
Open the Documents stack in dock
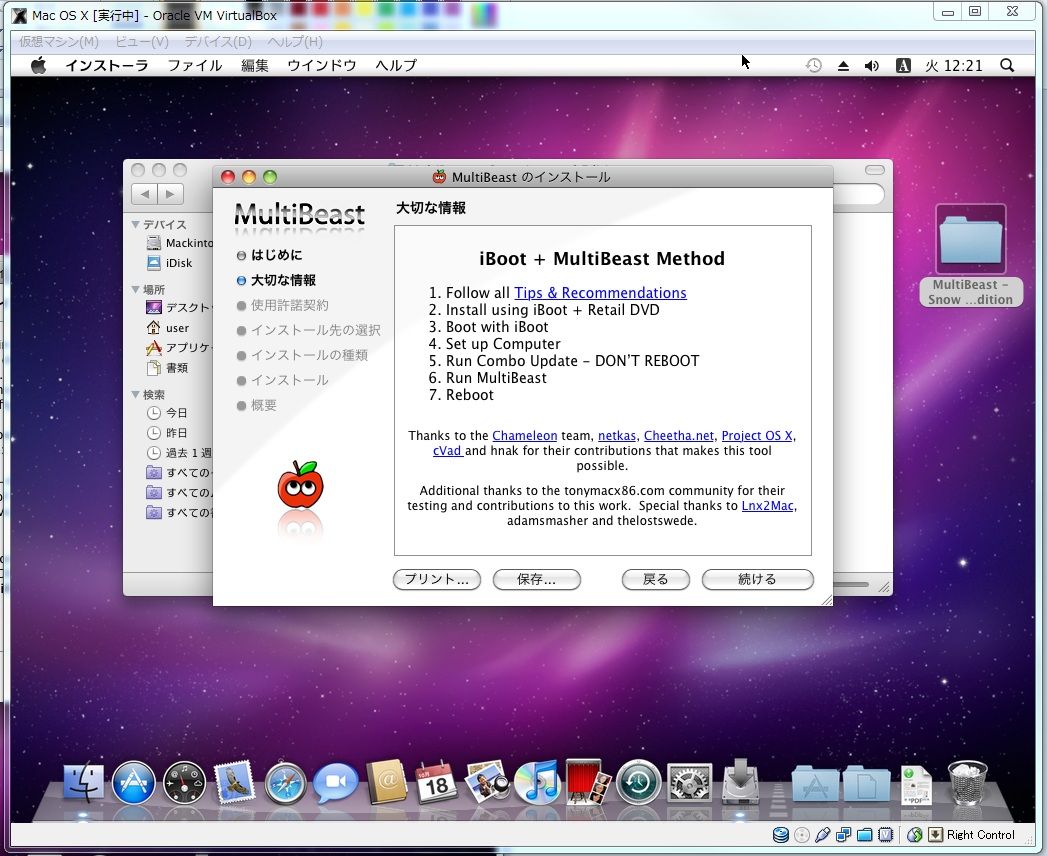(x=866, y=783)
